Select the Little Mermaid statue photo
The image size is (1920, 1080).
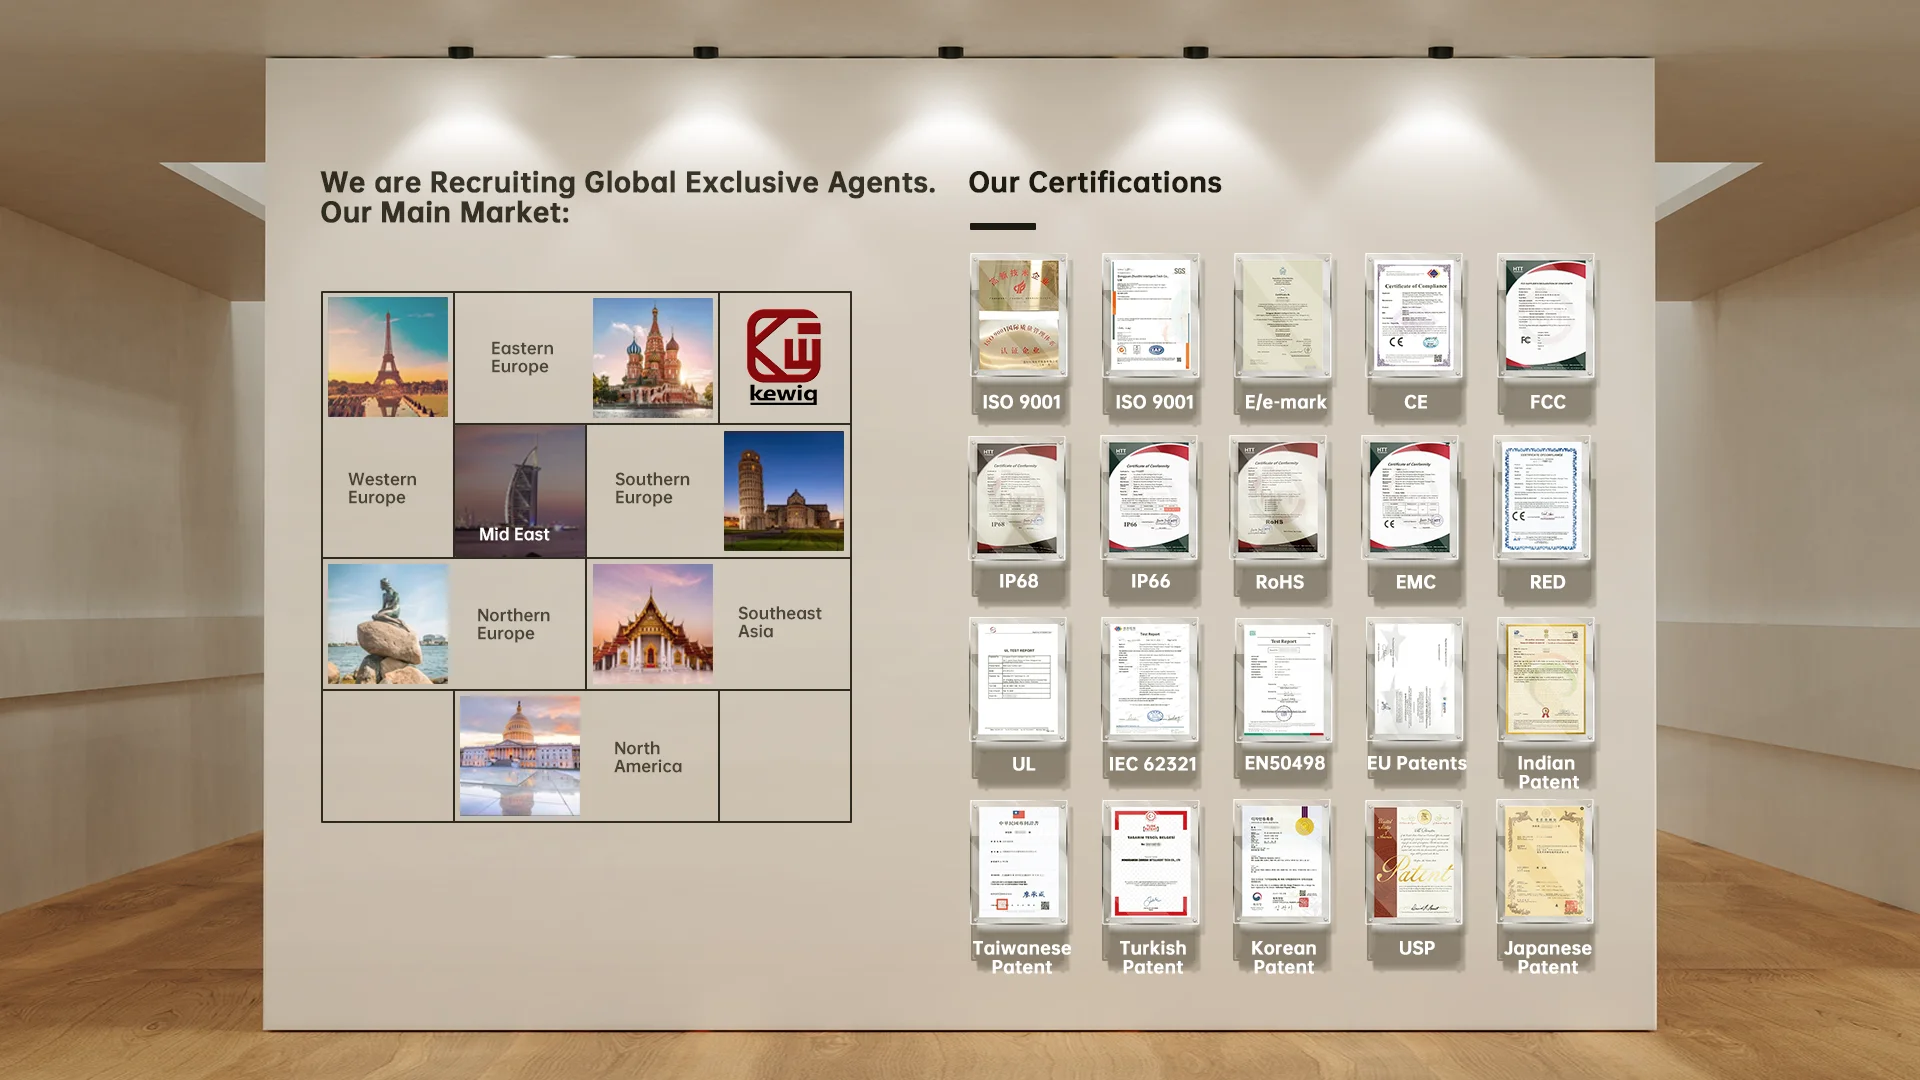click(x=388, y=623)
